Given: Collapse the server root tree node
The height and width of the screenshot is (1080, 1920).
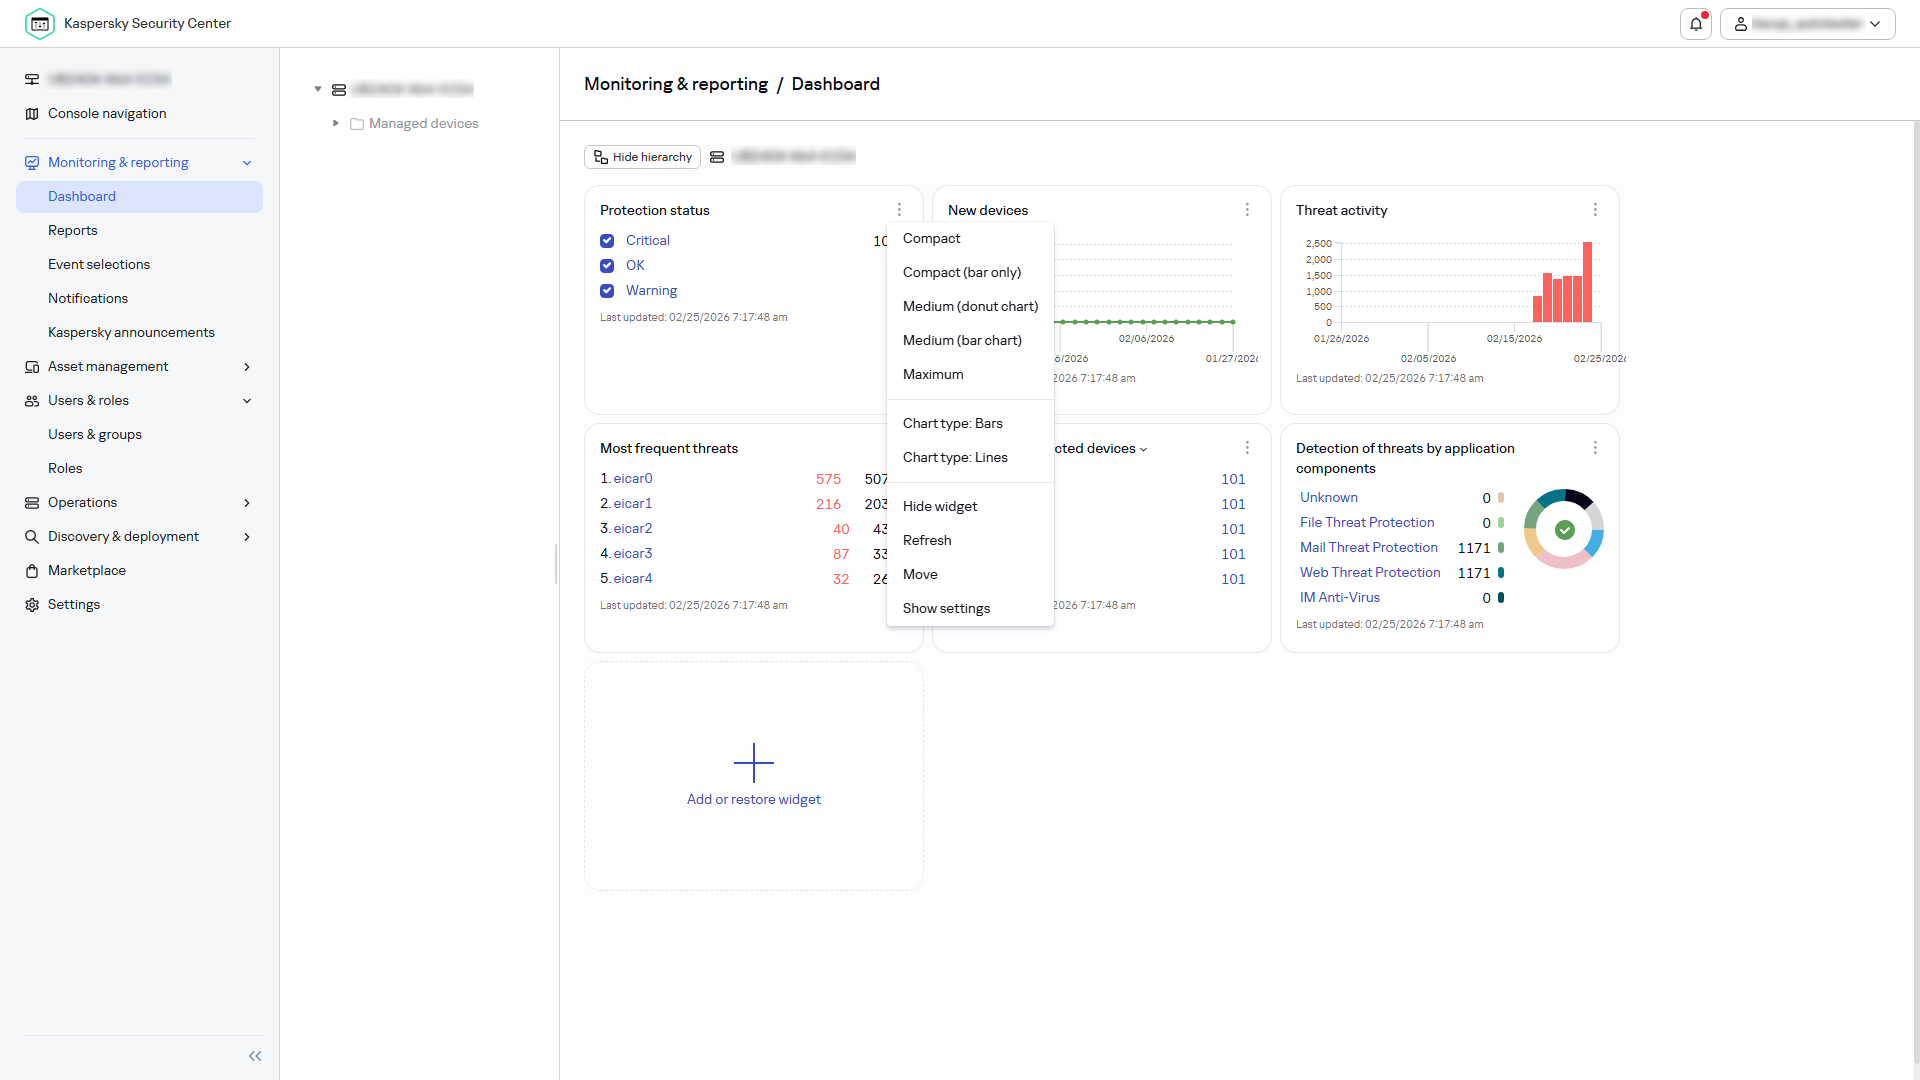Looking at the screenshot, I should tap(318, 89).
